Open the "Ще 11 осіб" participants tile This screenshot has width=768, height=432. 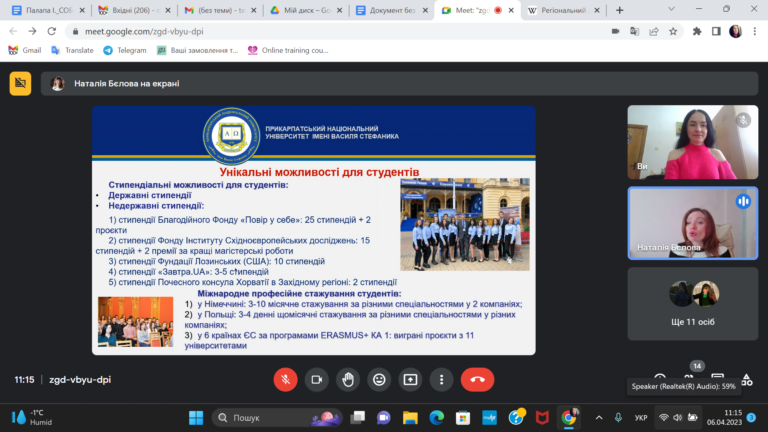[693, 304]
